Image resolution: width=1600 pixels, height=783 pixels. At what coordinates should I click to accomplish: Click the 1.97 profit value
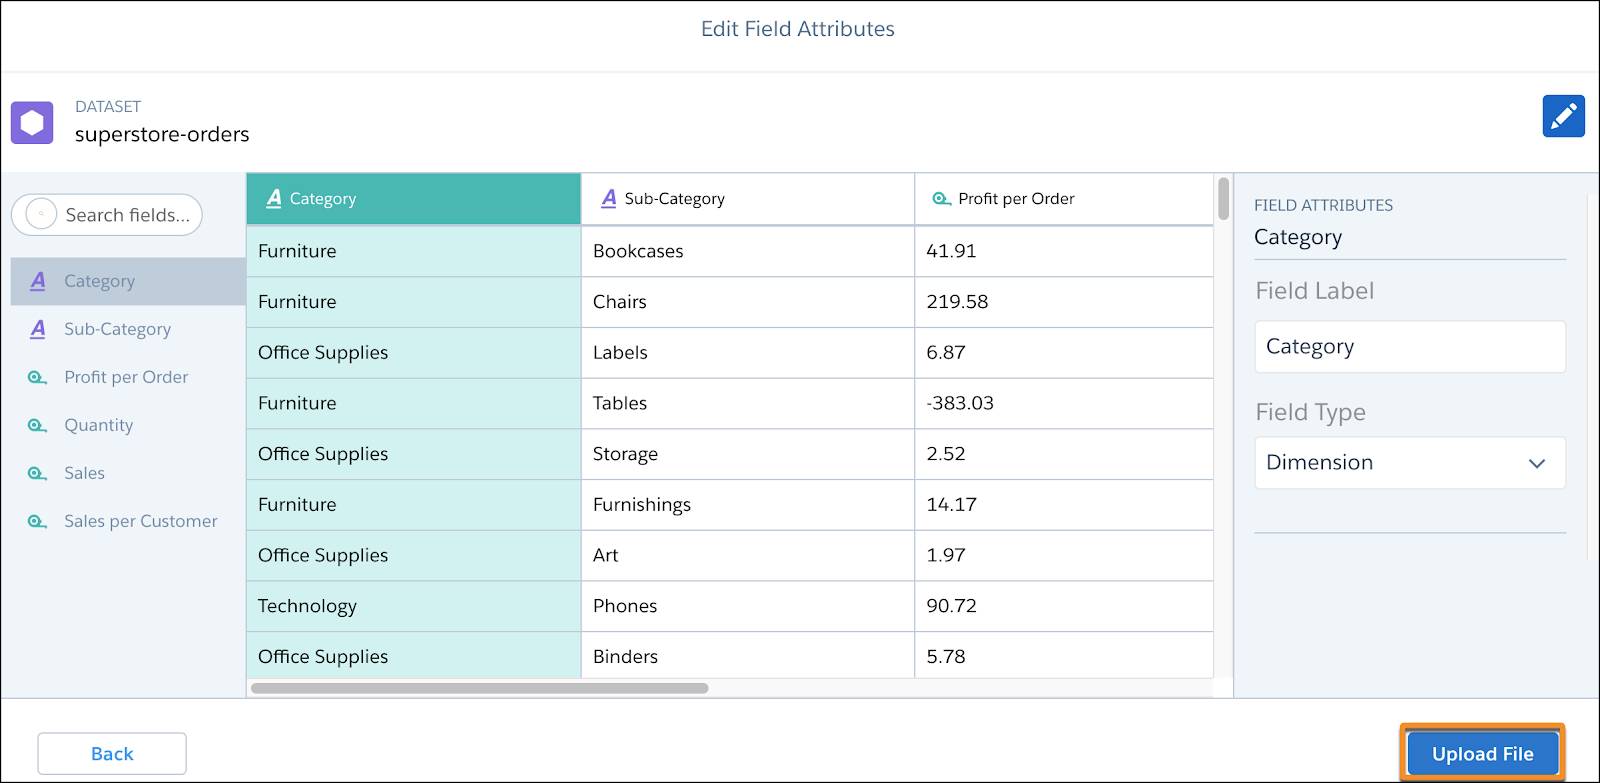pyautogui.click(x=946, y=555)
